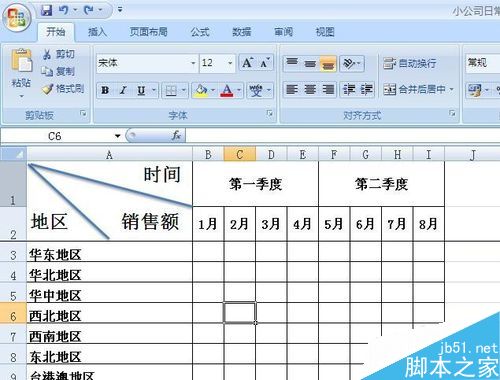Image resolution: width=500 pixels, height=380 pixels.
Task: Align text right
Action: pos(328,89)
